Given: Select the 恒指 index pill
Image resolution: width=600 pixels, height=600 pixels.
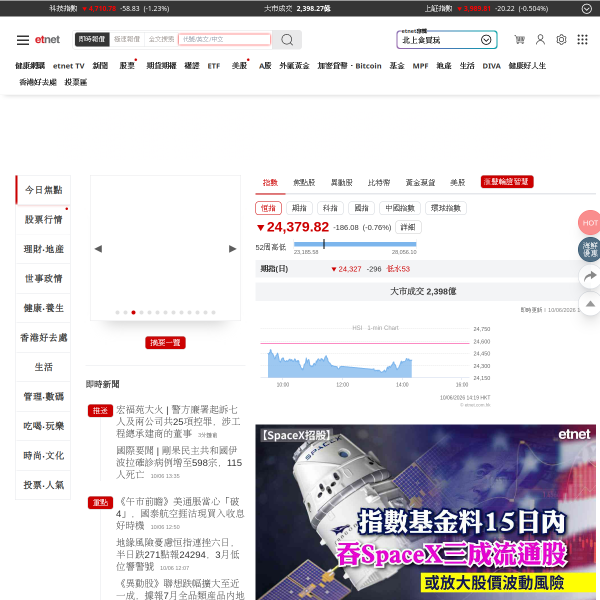Looking at the screenshot, I should [268, 208].
